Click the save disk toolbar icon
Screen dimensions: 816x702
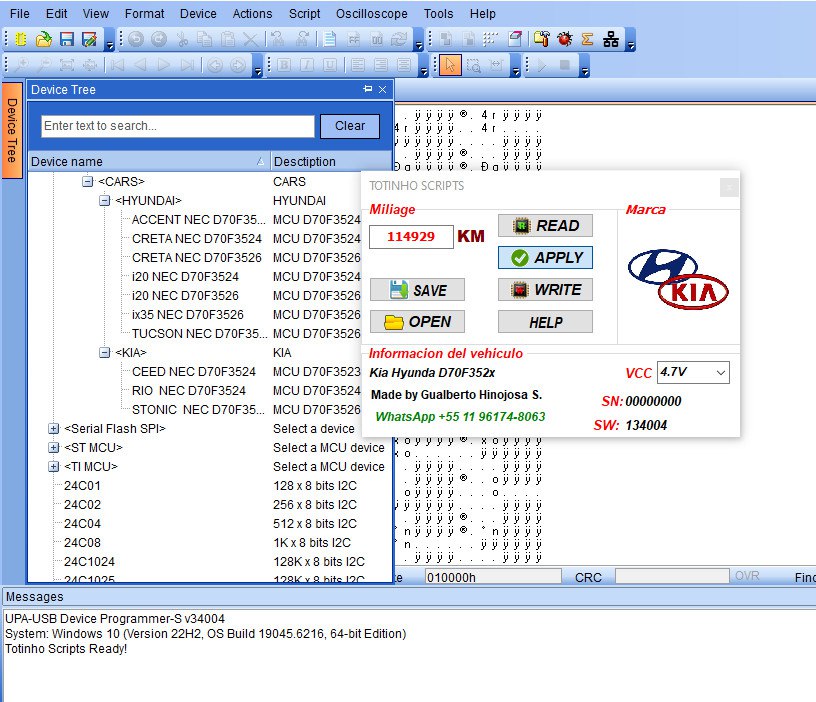point(67,40)
